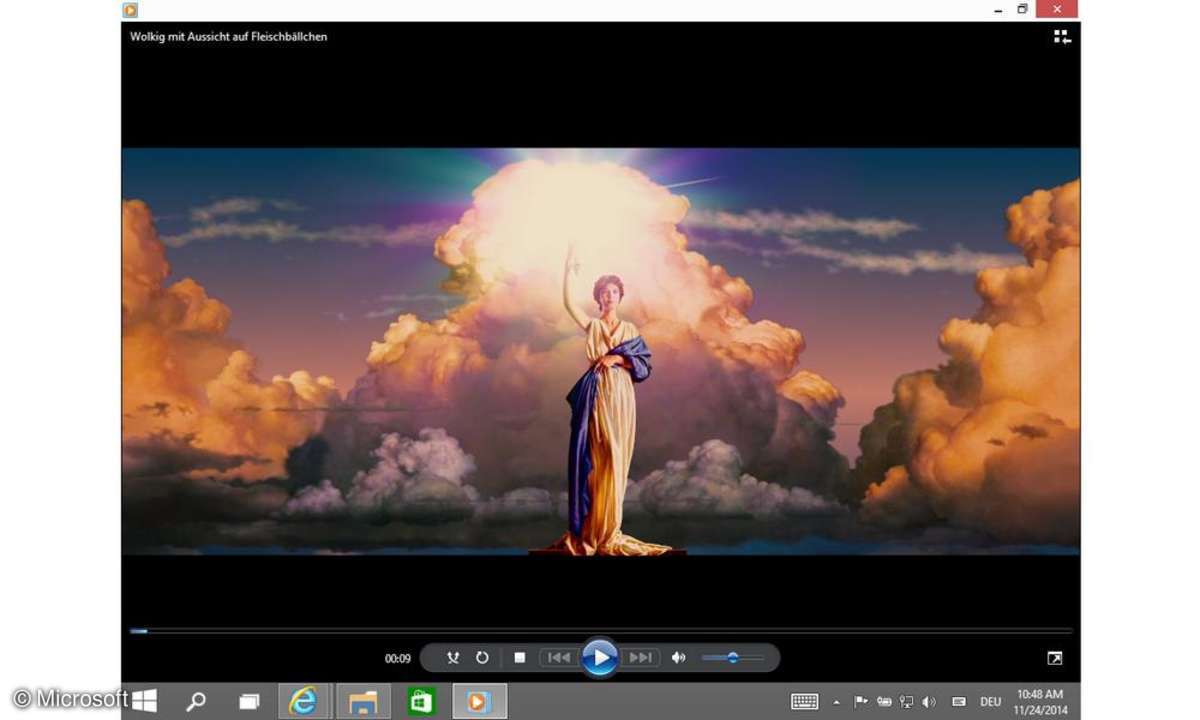Skip to the previous track
Image resolution: width=1200 pixels, height=720 pixels.
[x=559, y=657]
